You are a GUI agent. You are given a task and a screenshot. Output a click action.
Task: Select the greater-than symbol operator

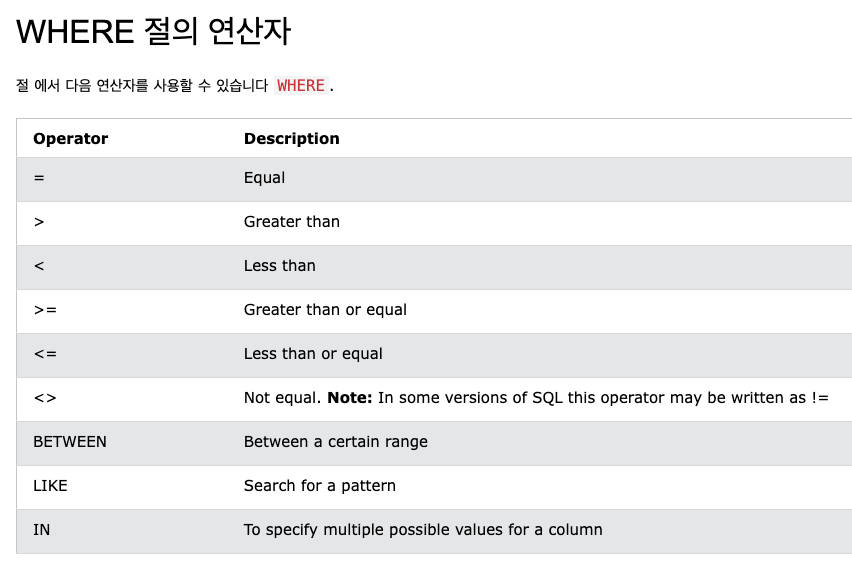[39, 222]
